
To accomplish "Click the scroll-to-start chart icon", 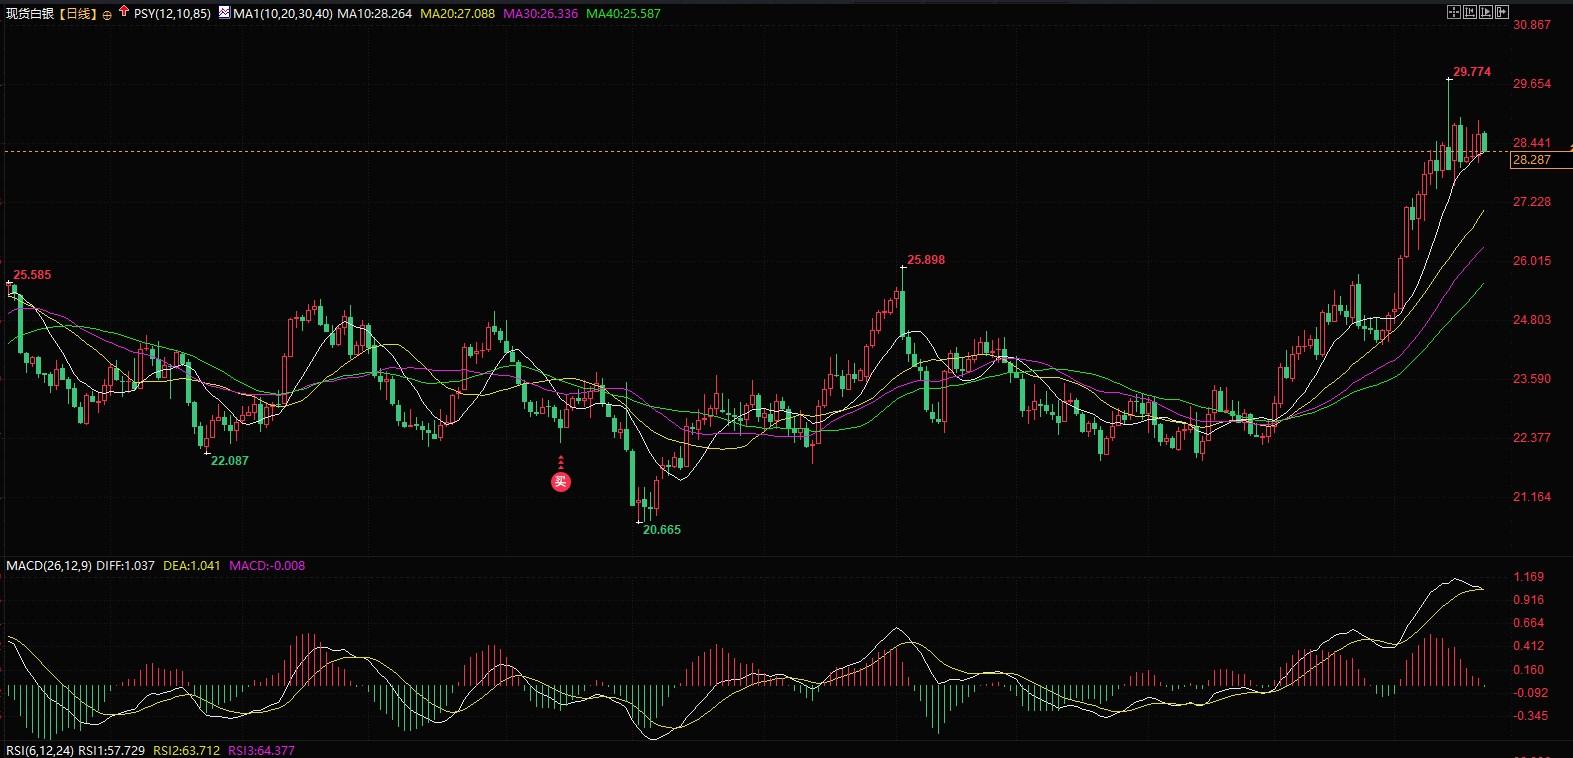I will coord(1470,12).
